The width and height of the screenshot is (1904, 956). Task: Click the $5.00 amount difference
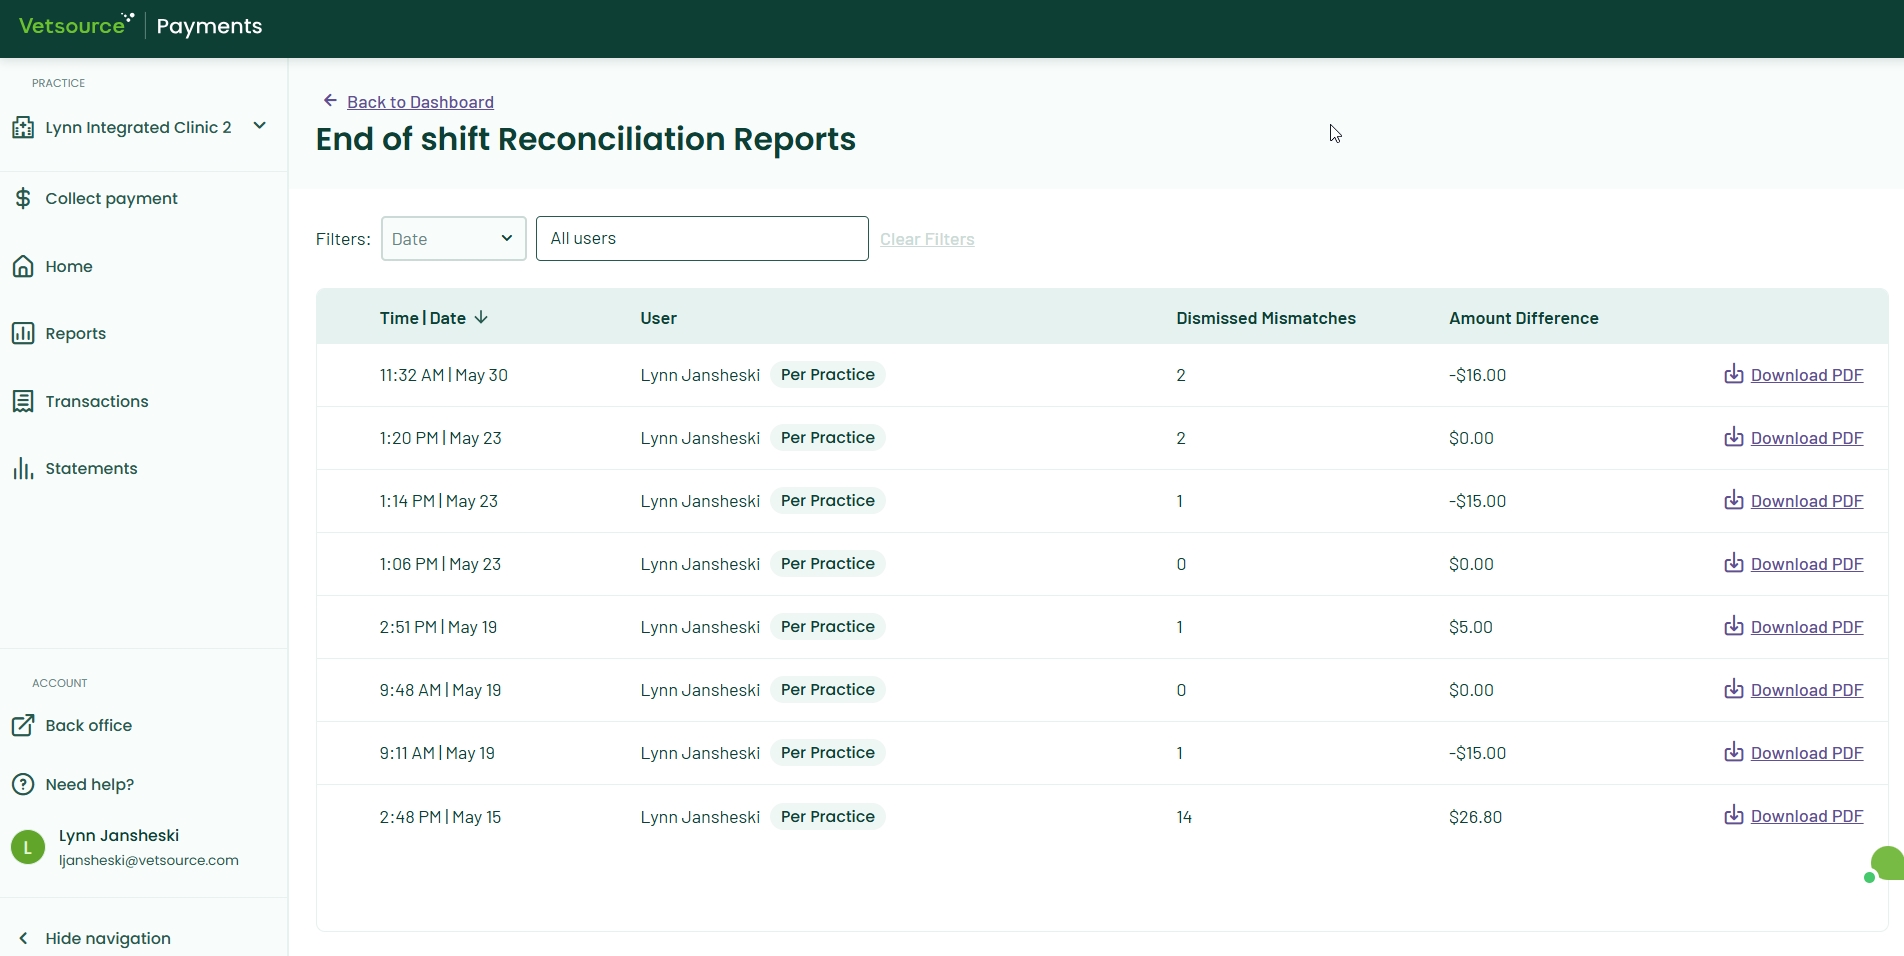(x=1470, y=627)
